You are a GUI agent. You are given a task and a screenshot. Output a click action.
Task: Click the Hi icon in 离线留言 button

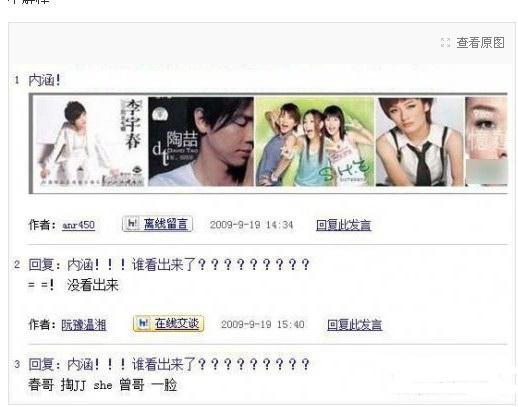tap(133, 223)
